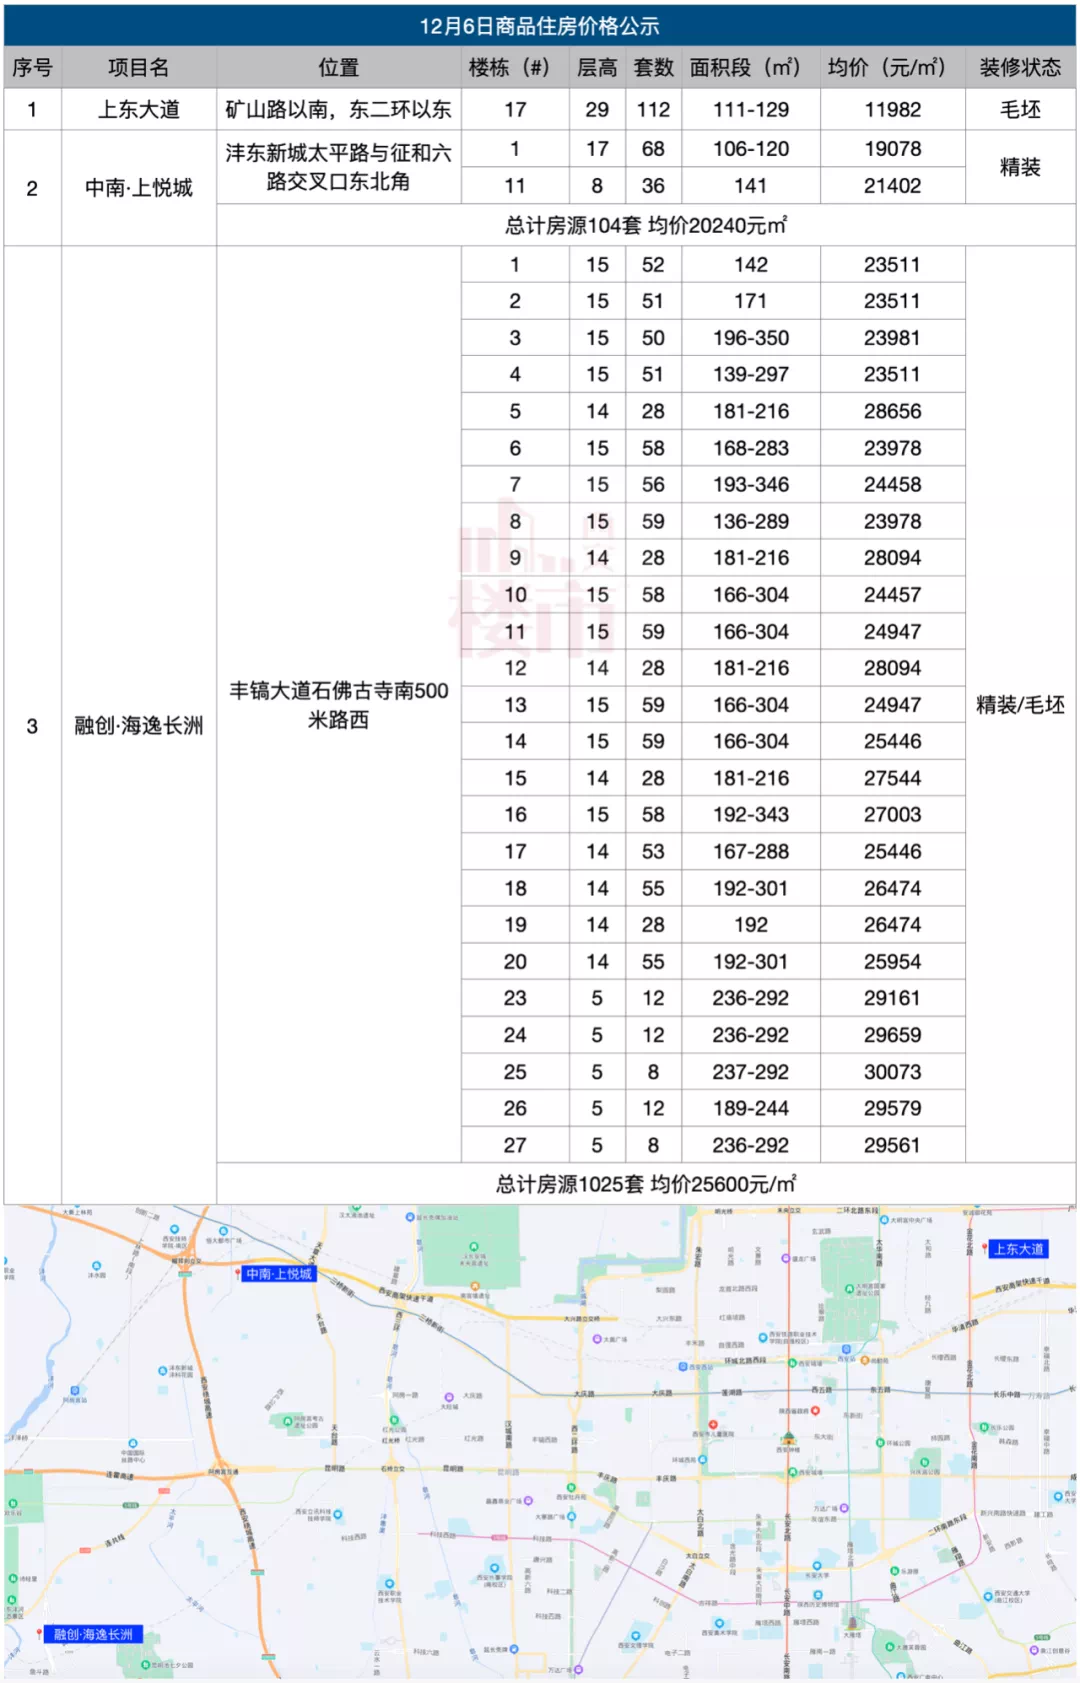
Task: Click the 11982 average price cell
Action: pos(892,109)
